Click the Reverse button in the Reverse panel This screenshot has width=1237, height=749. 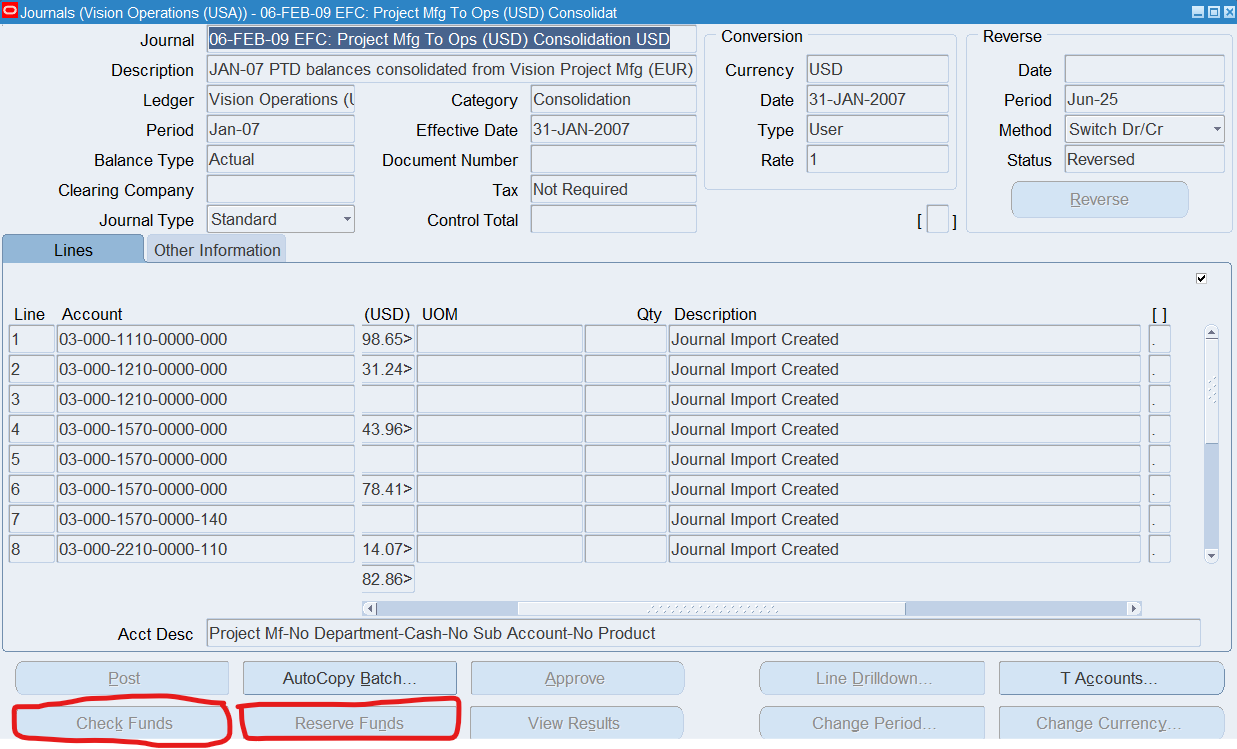(1099, 199)
